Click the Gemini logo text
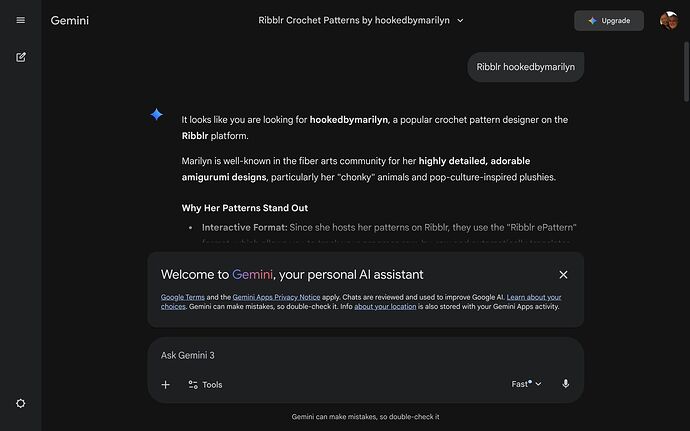The height and width of the screenshot is (431, 690). [69, 20]
